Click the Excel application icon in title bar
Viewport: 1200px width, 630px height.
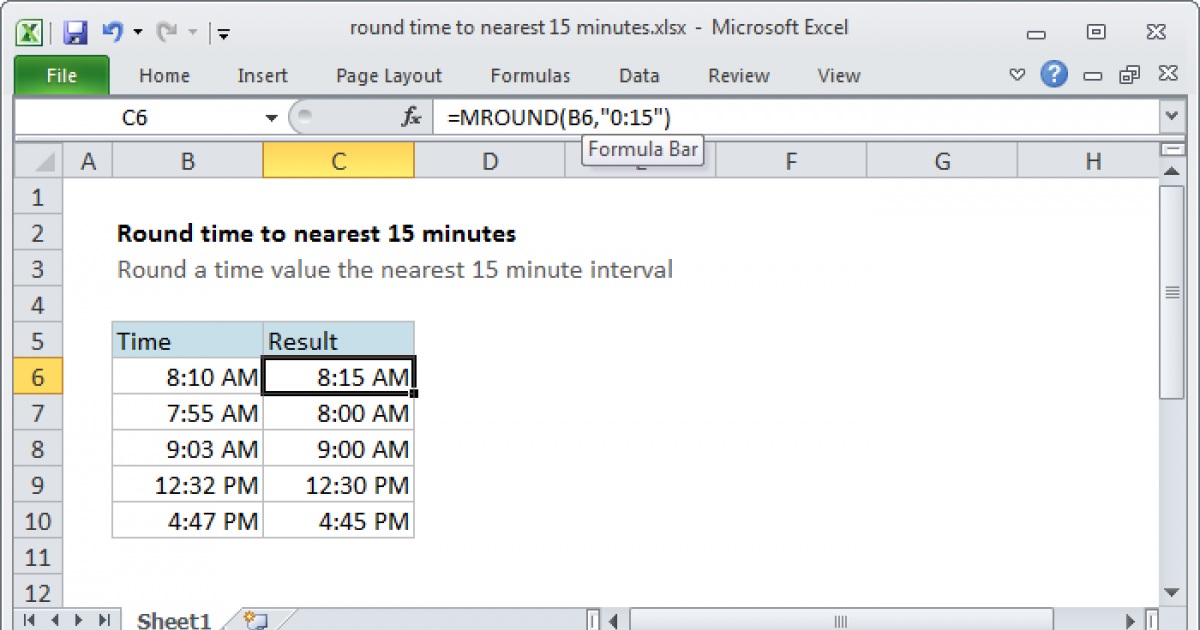pyautogui.click(x=31, y=32)
